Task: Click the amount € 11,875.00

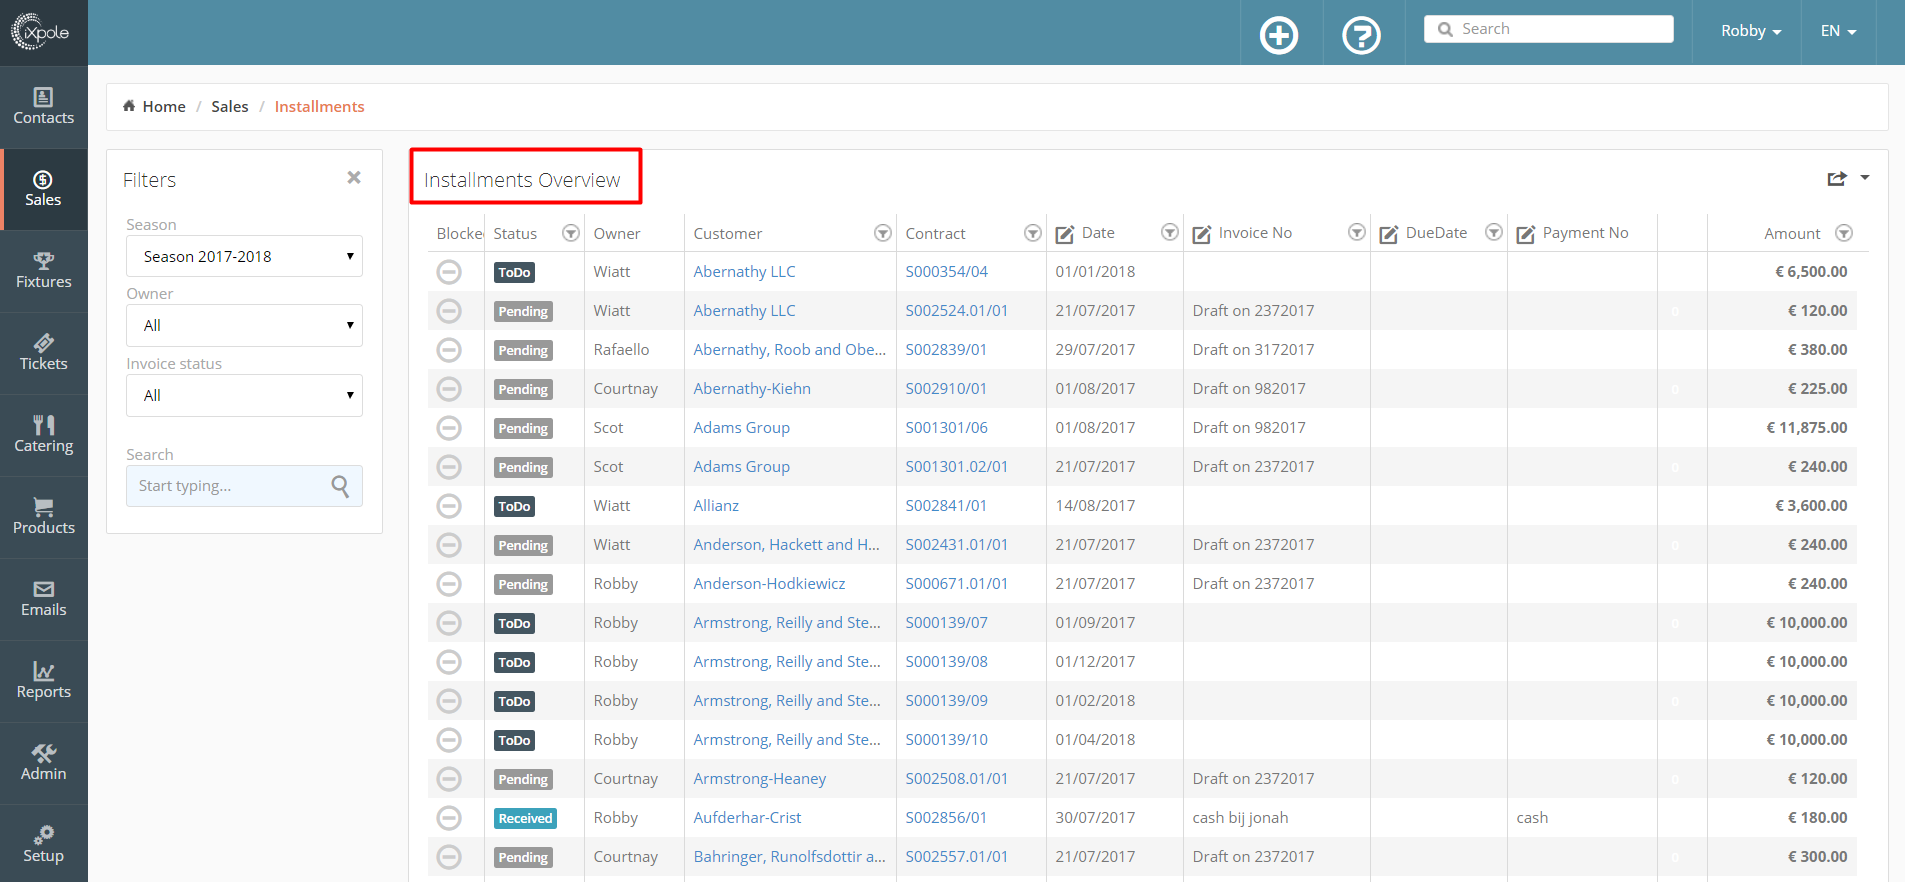Action: pos(1806,428)
